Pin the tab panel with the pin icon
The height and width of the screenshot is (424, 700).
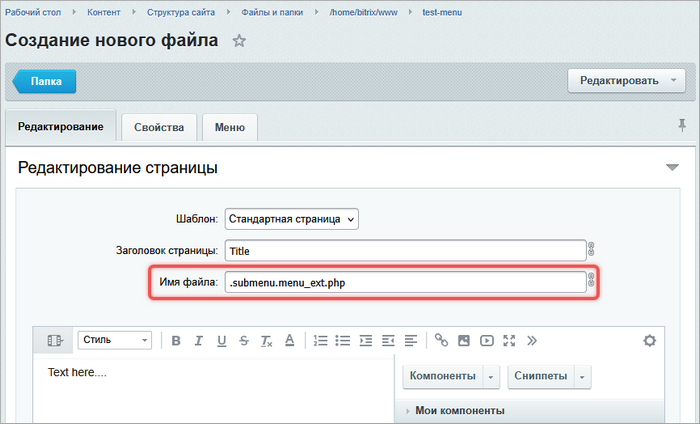point(682,125)
